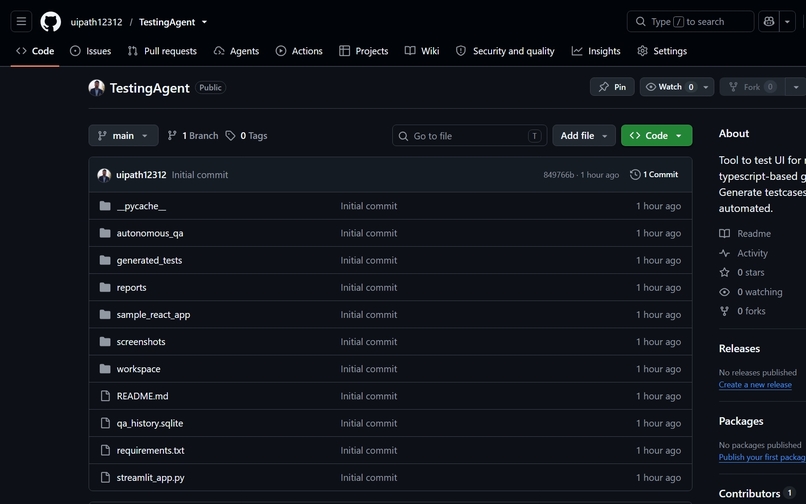This screenshot has height=504, width=806.
Task: Open Security and quality tab
Action: [505, 51]
